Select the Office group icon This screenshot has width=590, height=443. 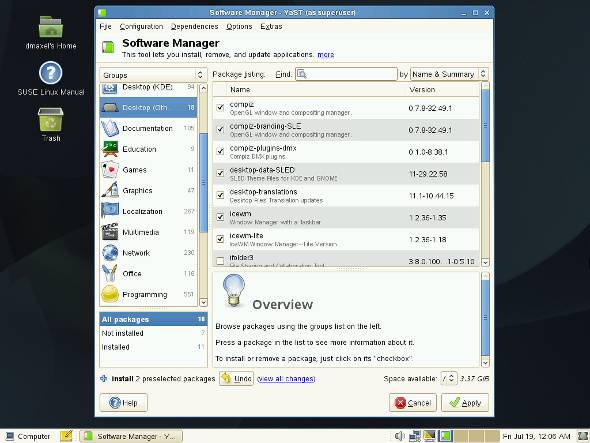pos(110,274)
